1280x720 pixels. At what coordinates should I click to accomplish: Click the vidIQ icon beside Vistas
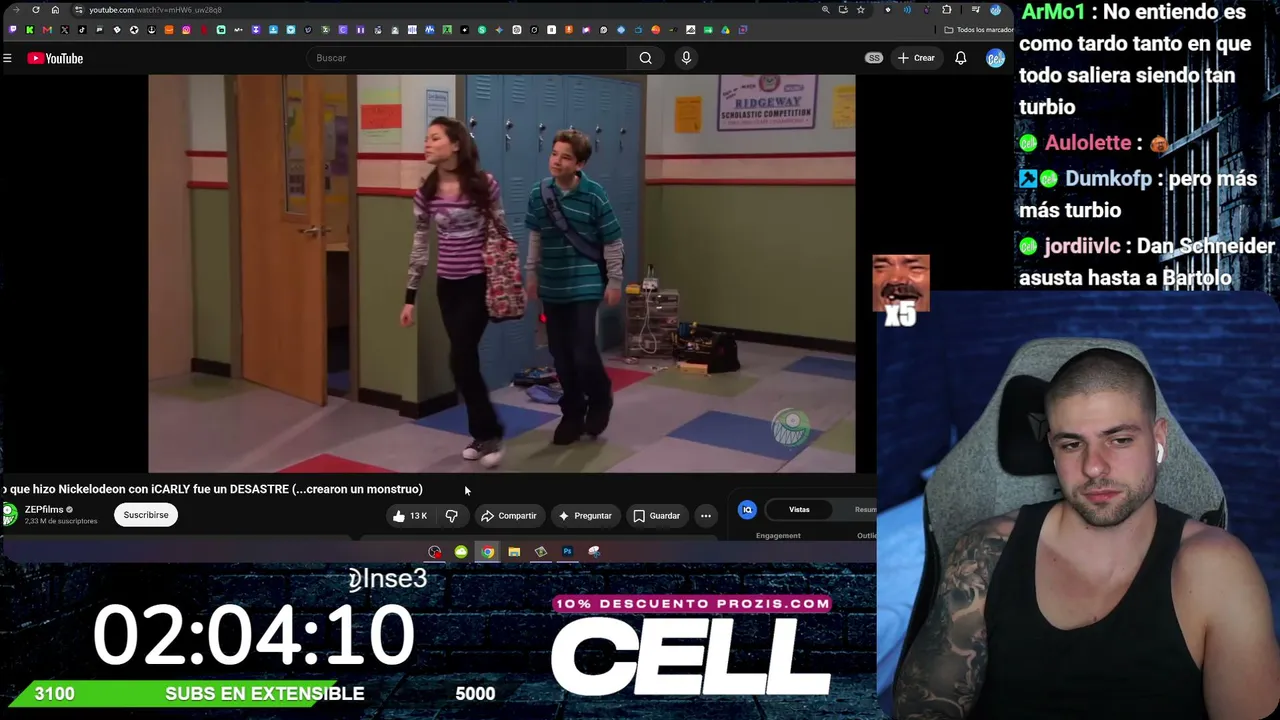pos(747,510)
